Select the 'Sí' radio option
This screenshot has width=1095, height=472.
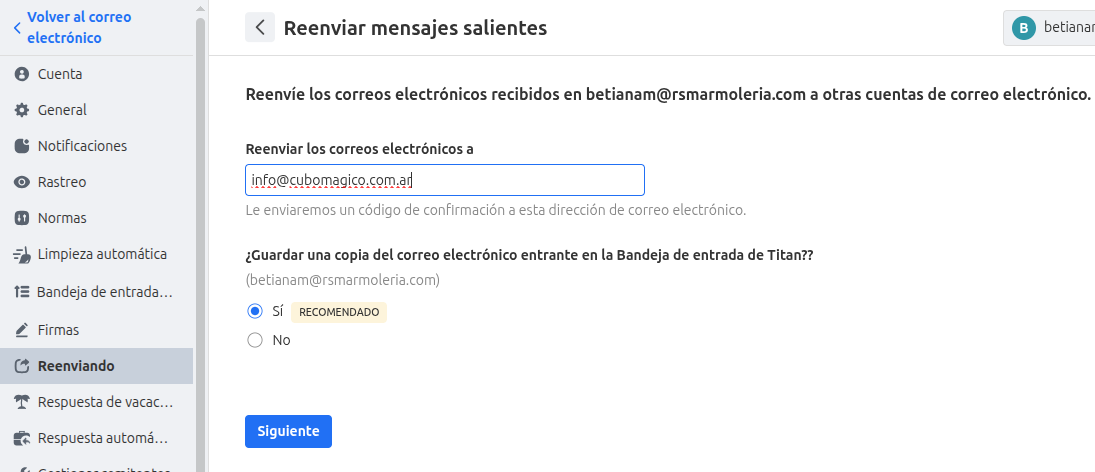254,311
